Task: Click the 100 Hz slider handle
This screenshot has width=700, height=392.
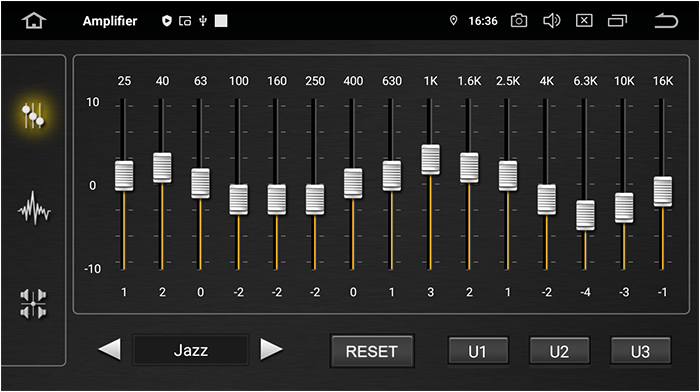Action: pos(239,200)
